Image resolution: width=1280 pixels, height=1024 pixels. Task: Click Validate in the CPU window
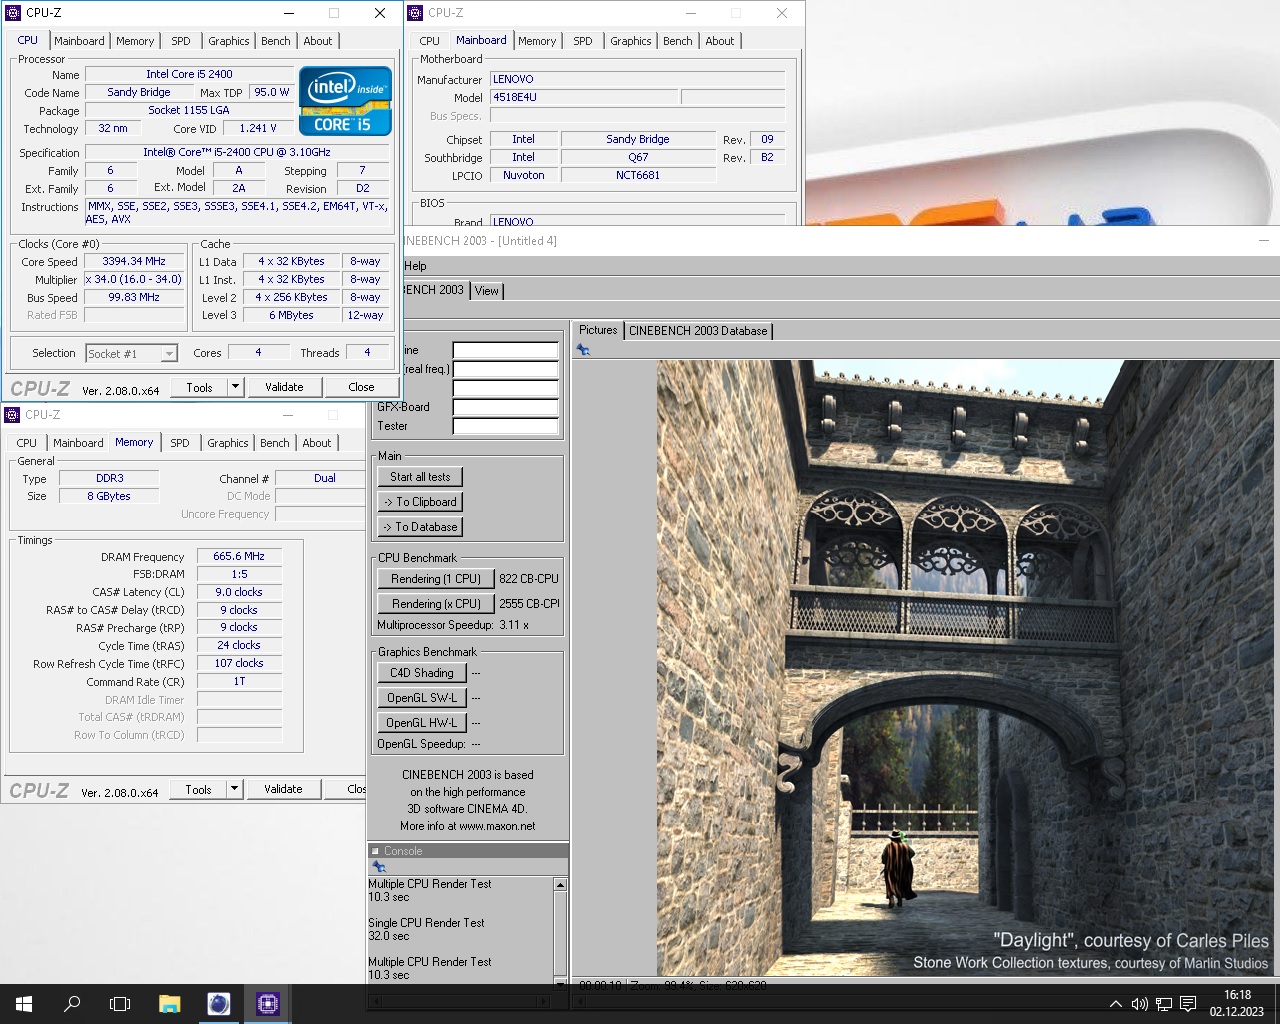click(284, 387)
